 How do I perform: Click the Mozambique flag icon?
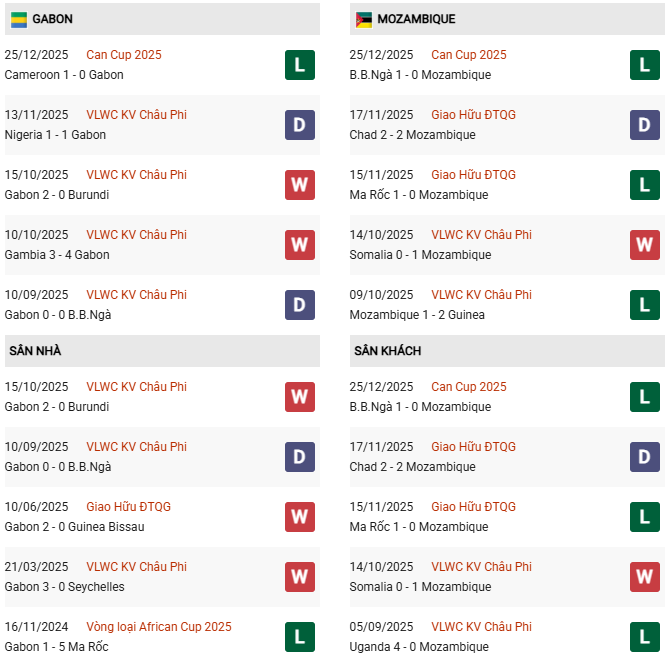pyautogui.click(x=364, y=19)
